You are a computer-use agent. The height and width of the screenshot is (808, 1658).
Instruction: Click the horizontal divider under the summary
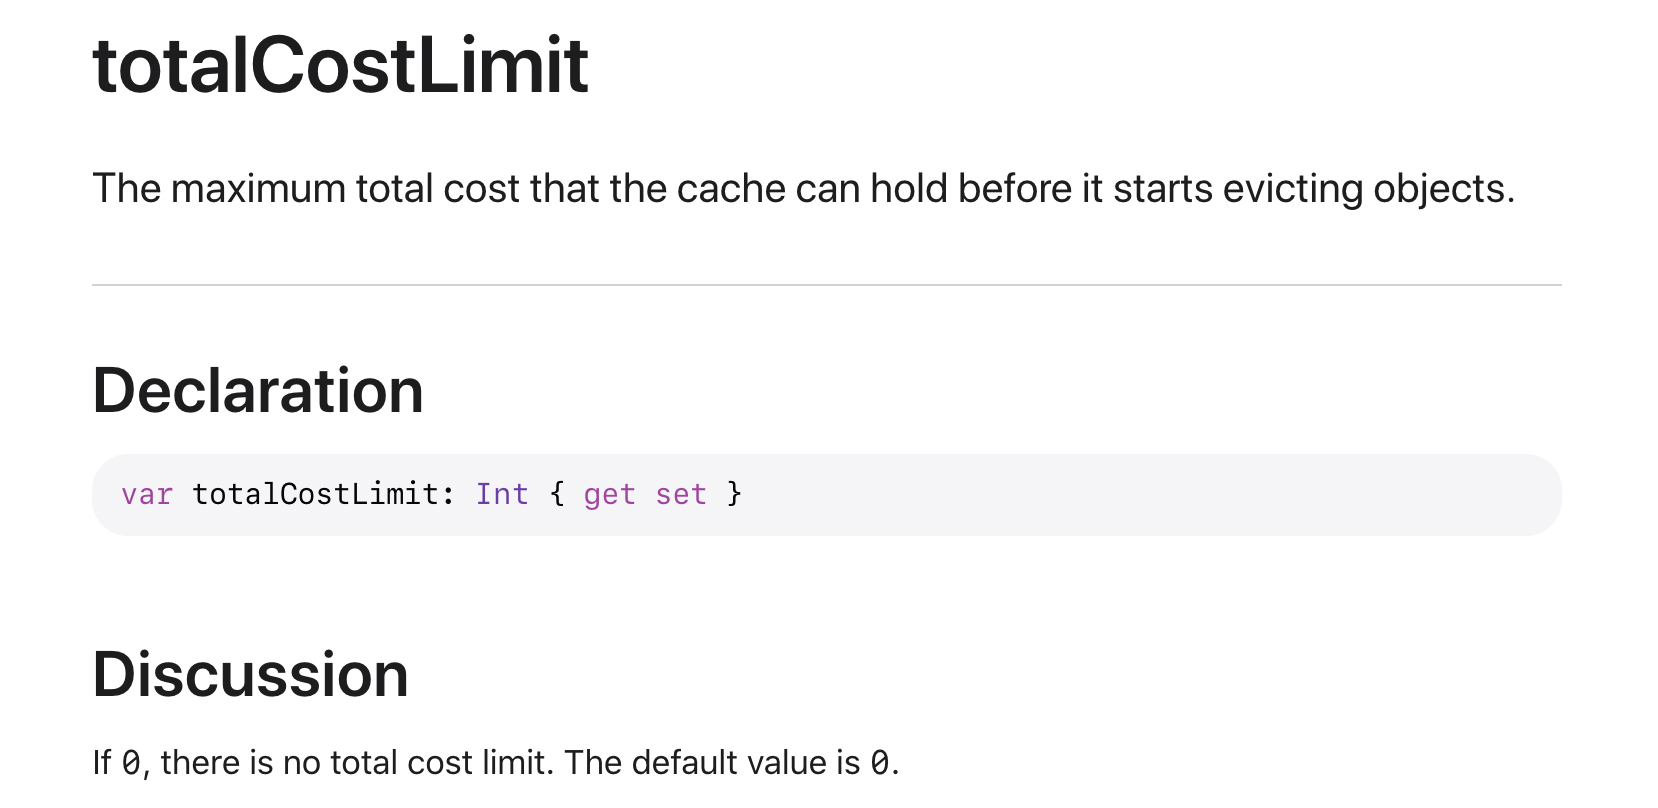click(x=827, y=285)
